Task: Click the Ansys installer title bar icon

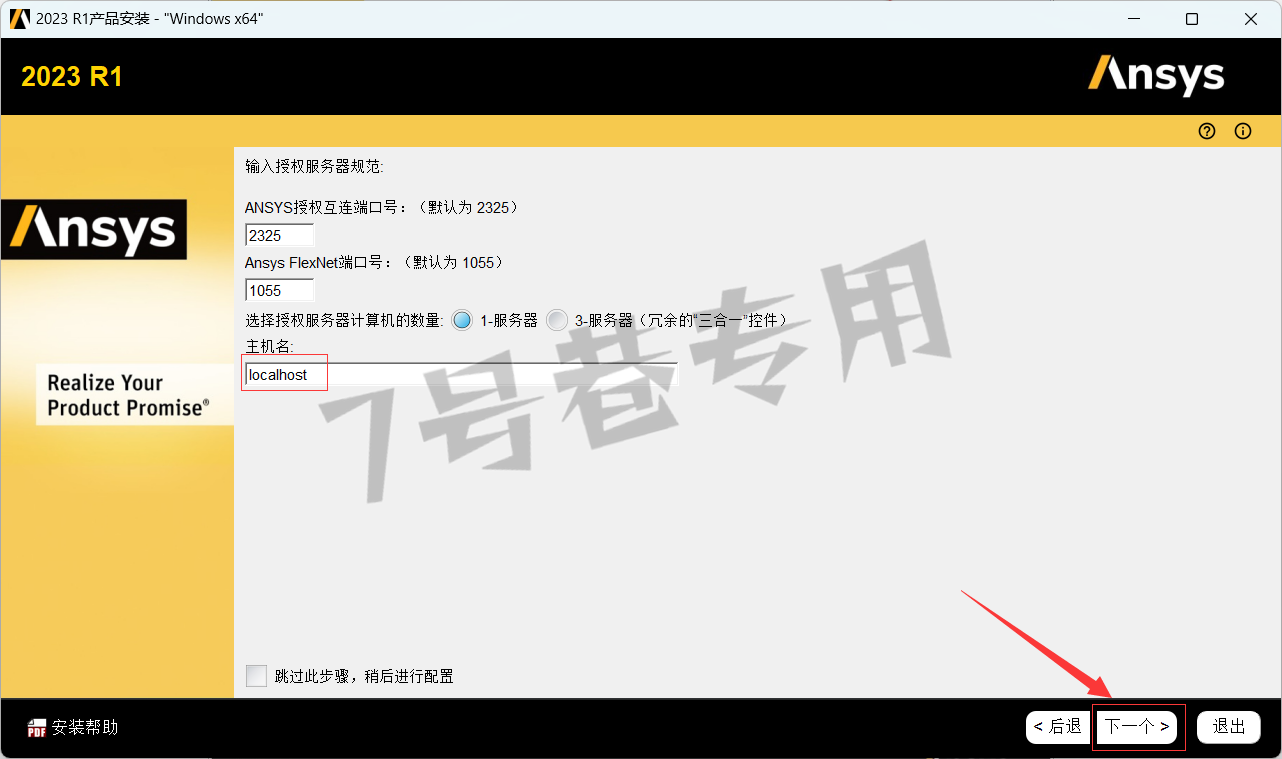Action: pyautogui.click(x=20, y=18)
